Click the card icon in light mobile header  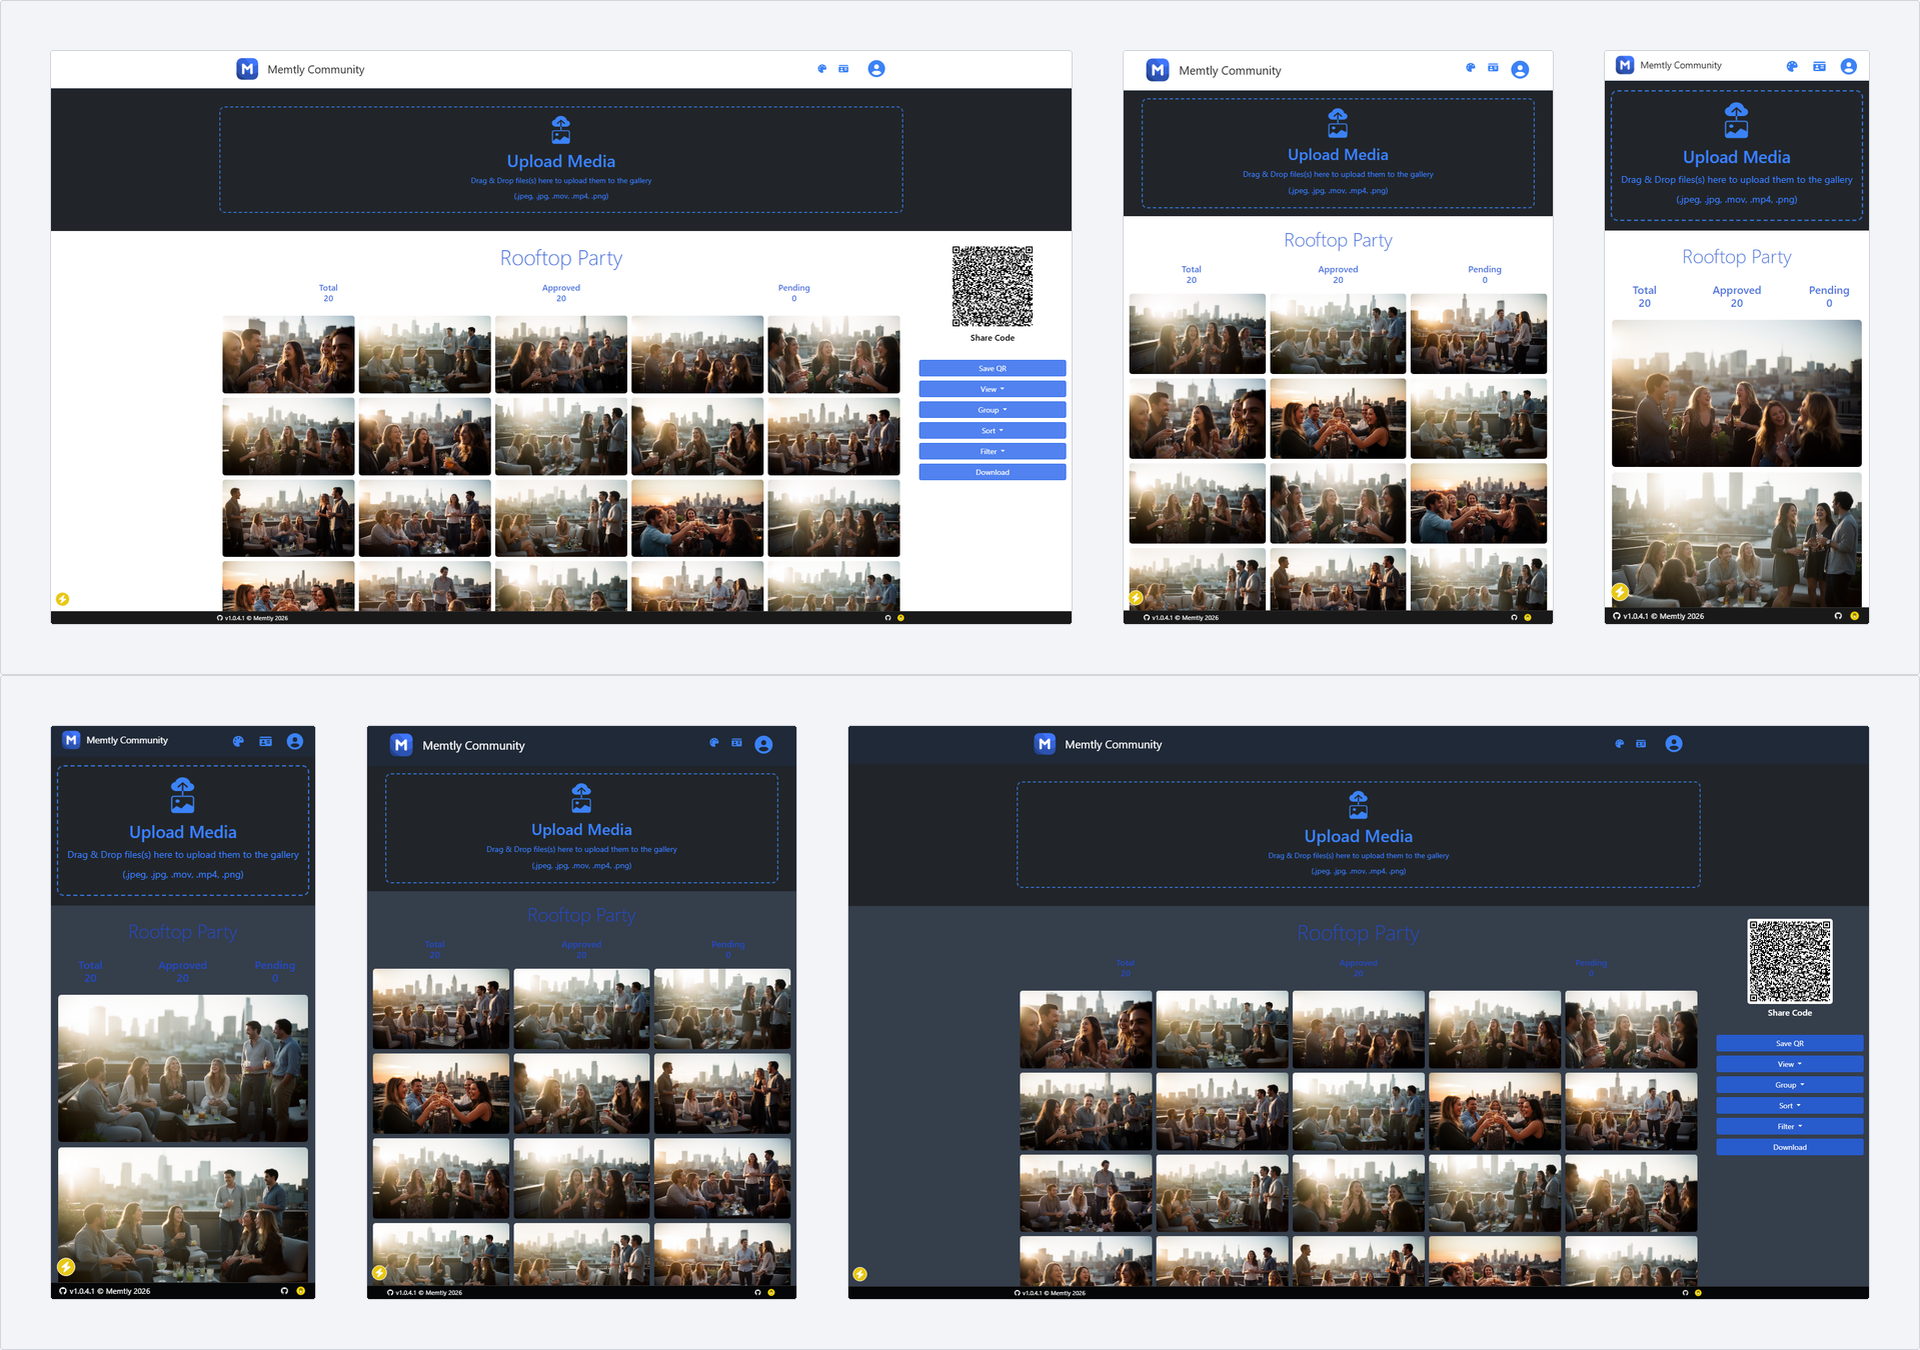(1819, 66)
